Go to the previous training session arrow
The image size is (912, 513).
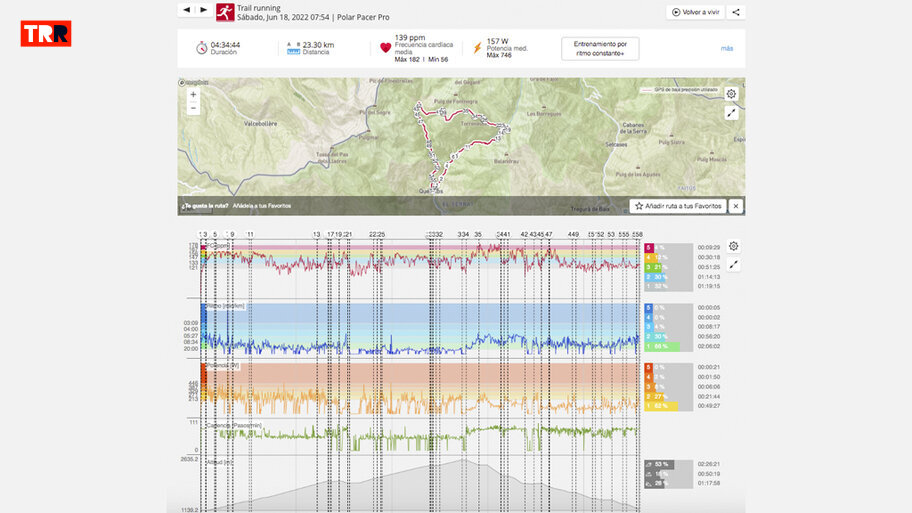coord(187,10)
